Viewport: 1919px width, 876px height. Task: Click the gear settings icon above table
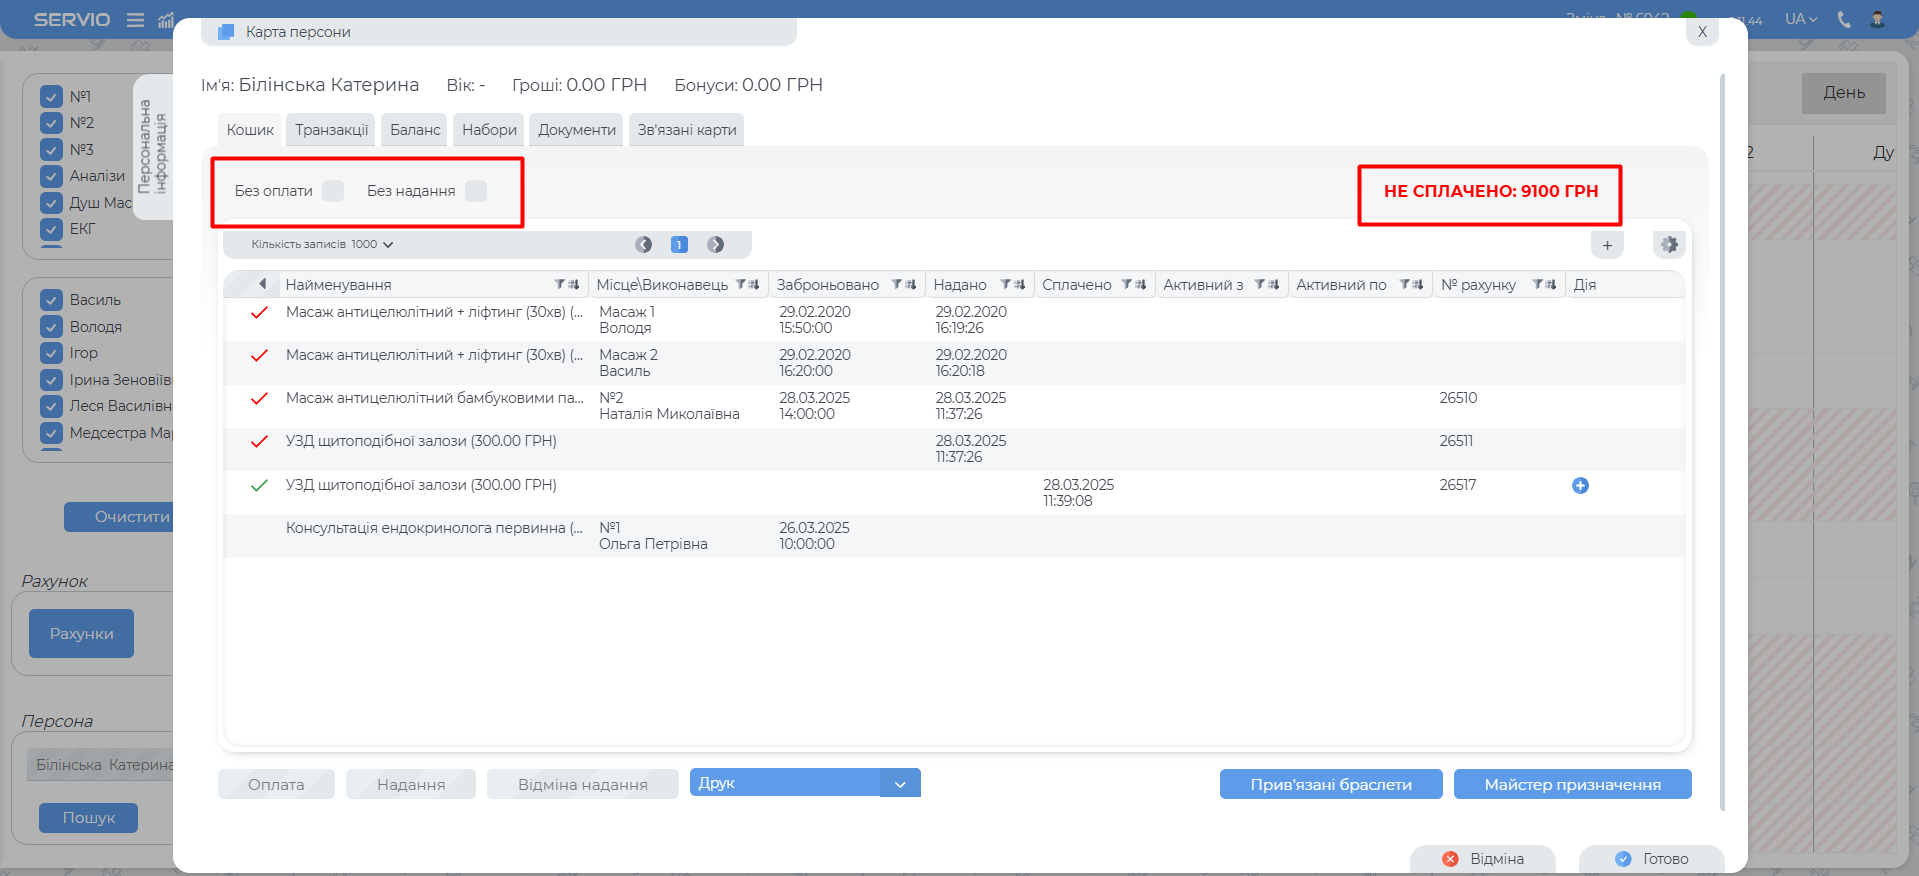1669,245
